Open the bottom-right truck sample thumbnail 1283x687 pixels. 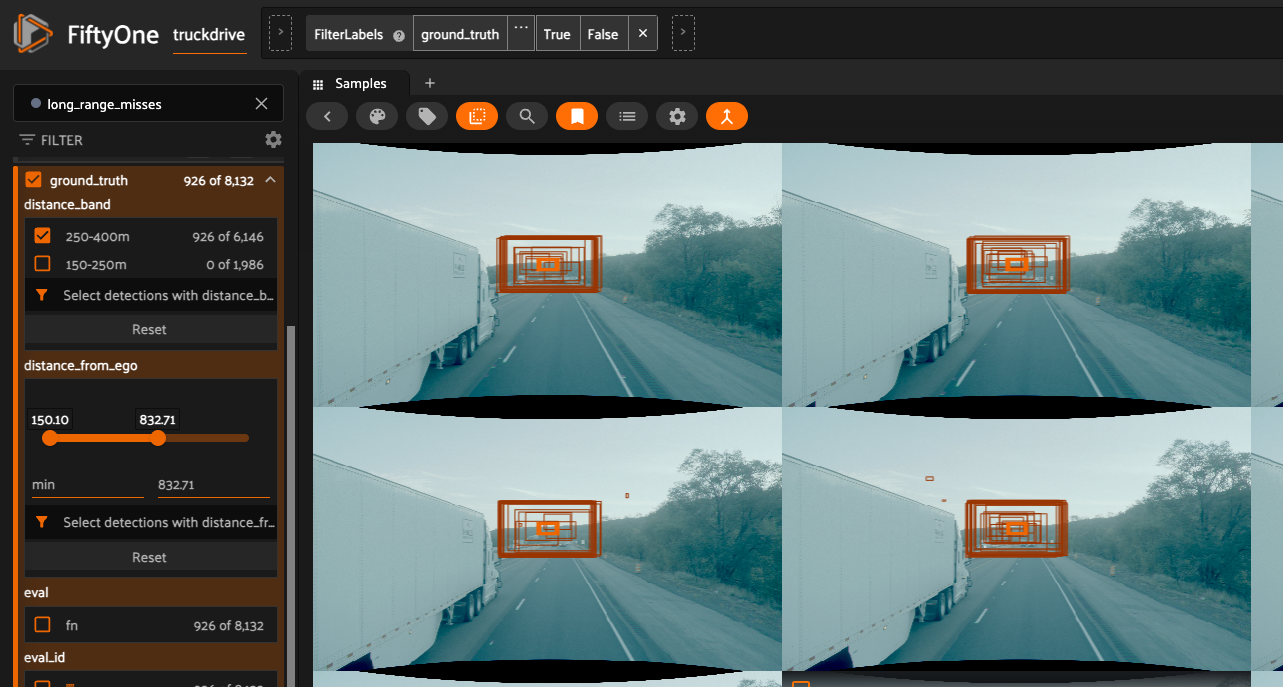1016,540
